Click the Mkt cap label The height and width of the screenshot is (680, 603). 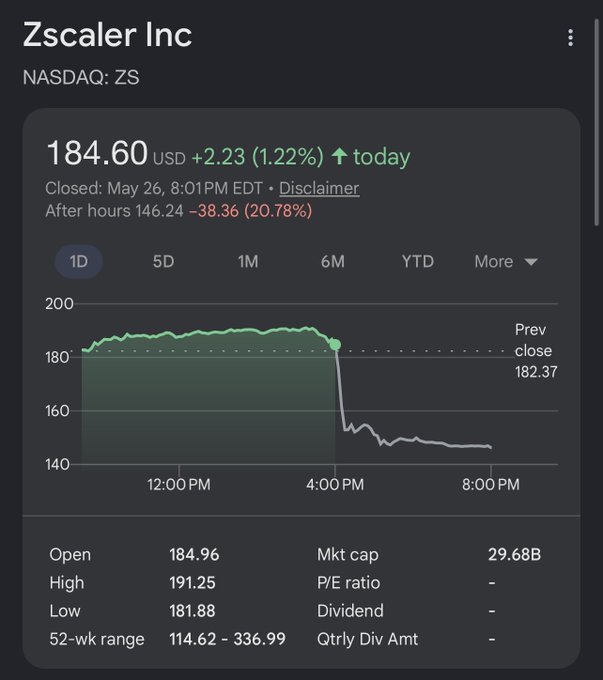click(x=347, y=554)
